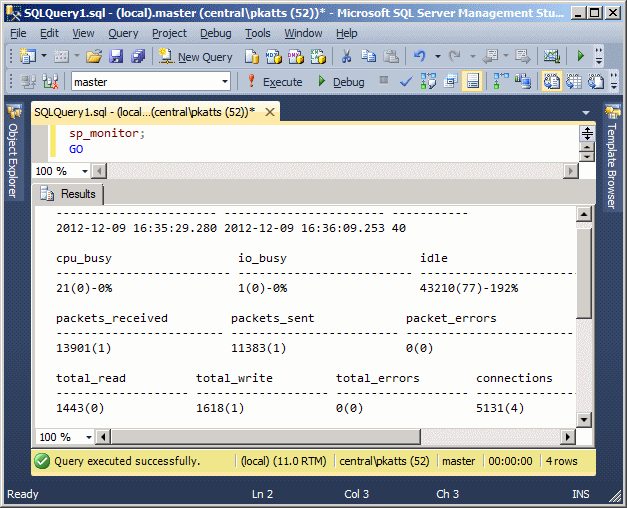Click the XMLA query icon
Image resolution: width=627 pixels, height=508 pixels.
[318, 56]
